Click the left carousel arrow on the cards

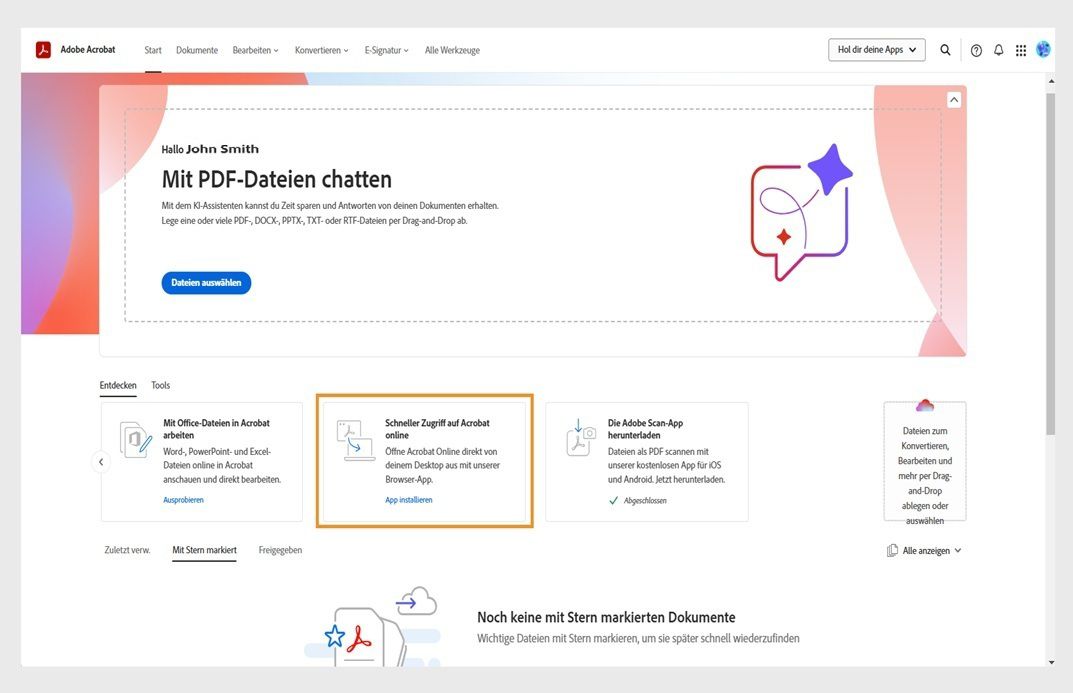pos(100,461)
